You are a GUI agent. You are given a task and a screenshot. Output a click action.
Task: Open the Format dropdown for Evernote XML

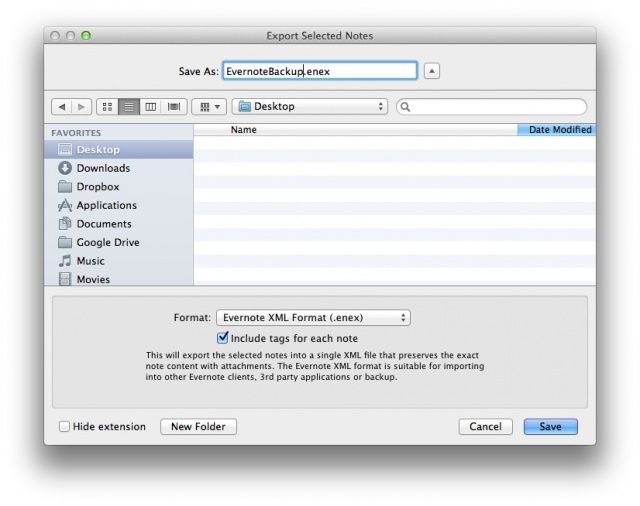click(x=313, y=317)
